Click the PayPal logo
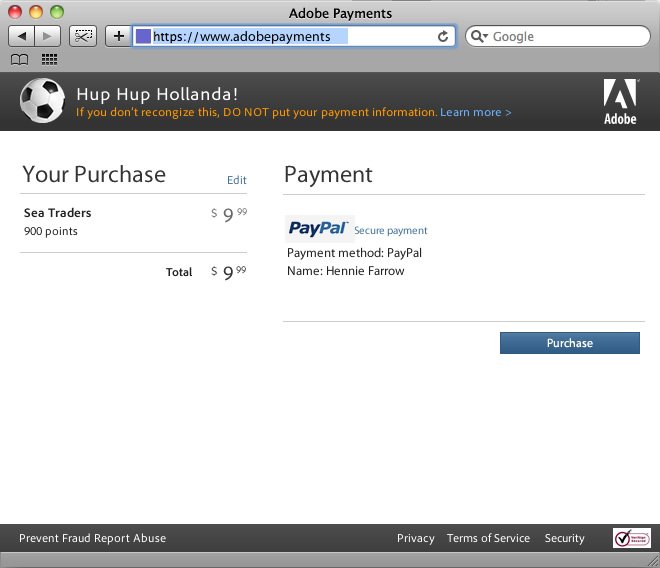The width and height of the screenshot is (660, 568). (319, 229)
